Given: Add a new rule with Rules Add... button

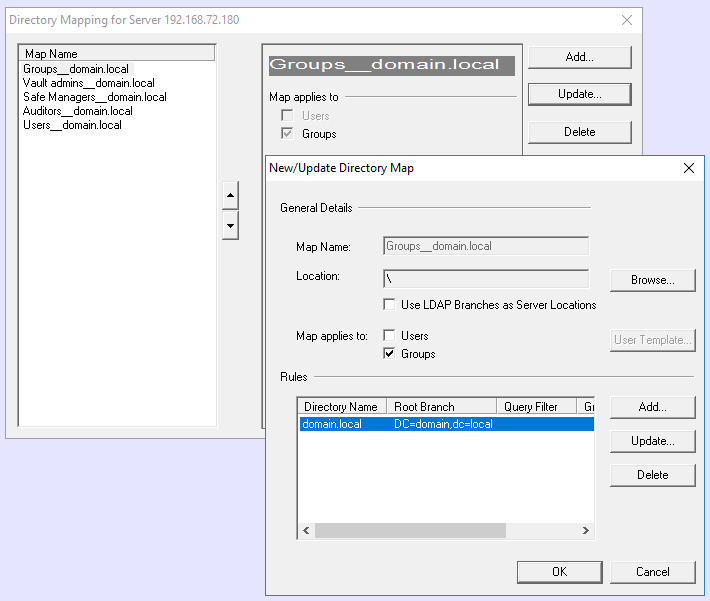Looking at the screenshot, I should point(652,407).
